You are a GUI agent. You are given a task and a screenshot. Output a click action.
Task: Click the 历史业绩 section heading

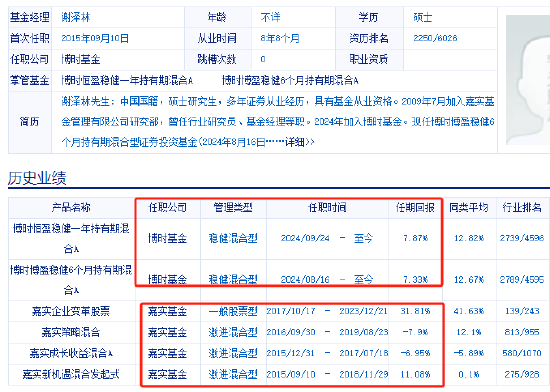(x=37, y=178)
